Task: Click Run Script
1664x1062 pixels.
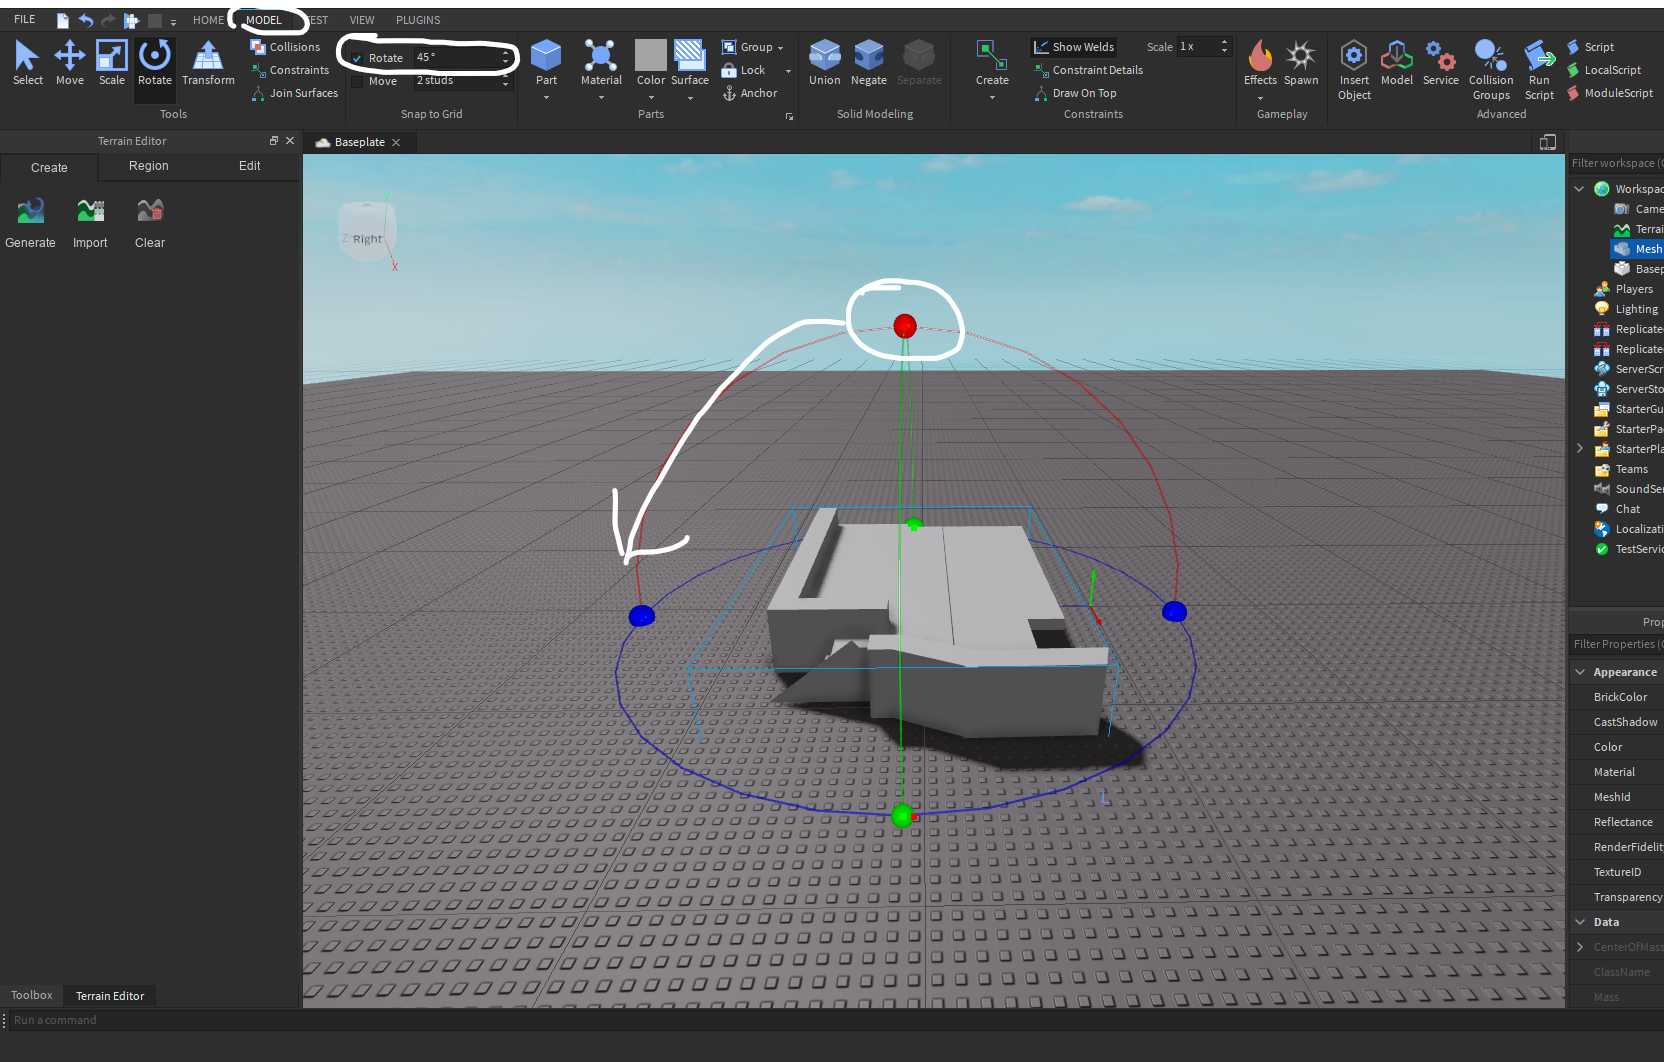Action: click(1539, 70)
